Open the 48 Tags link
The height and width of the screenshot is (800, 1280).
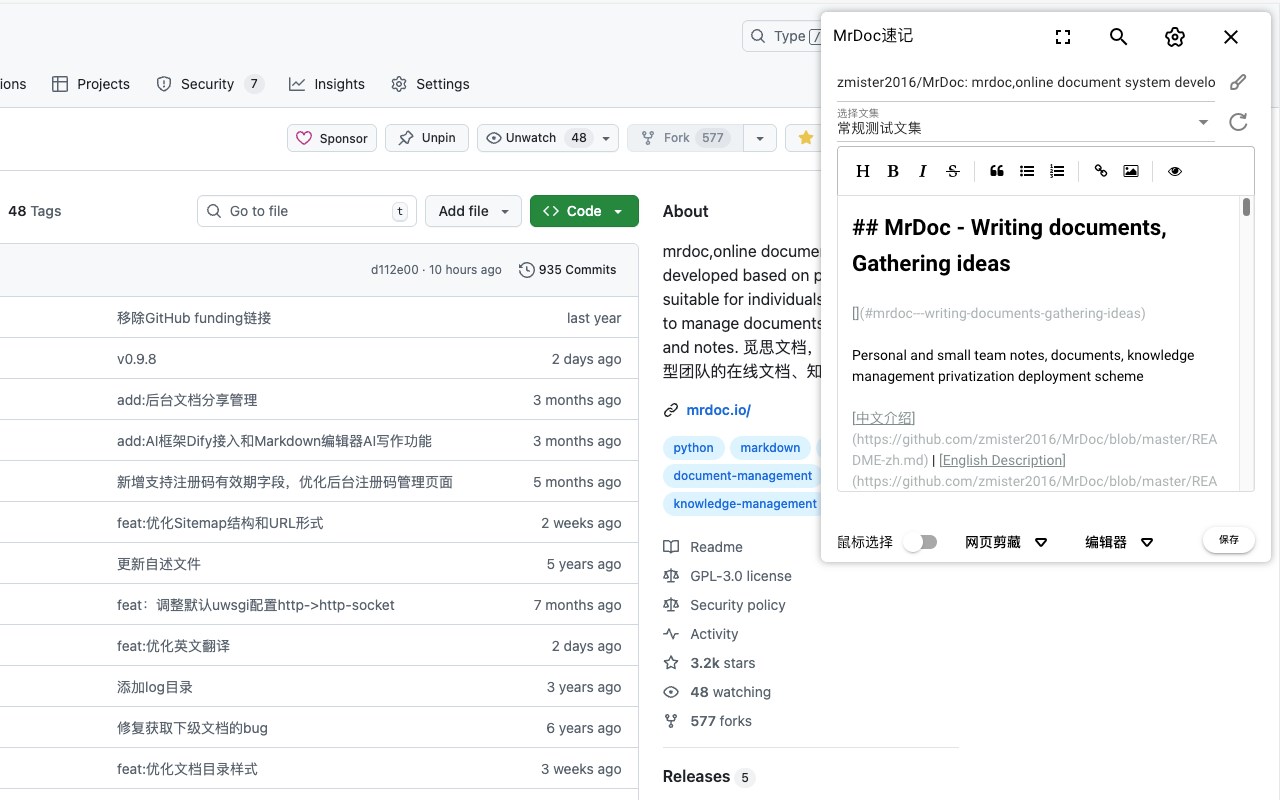34,211
